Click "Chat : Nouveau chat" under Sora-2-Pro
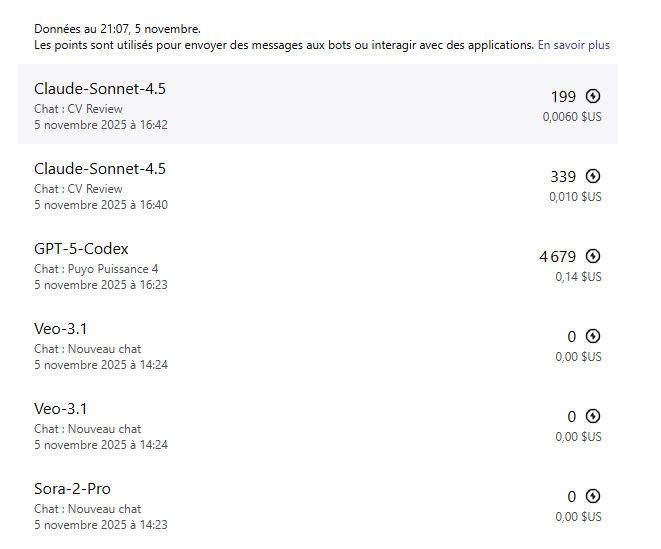 pos(88,509)
